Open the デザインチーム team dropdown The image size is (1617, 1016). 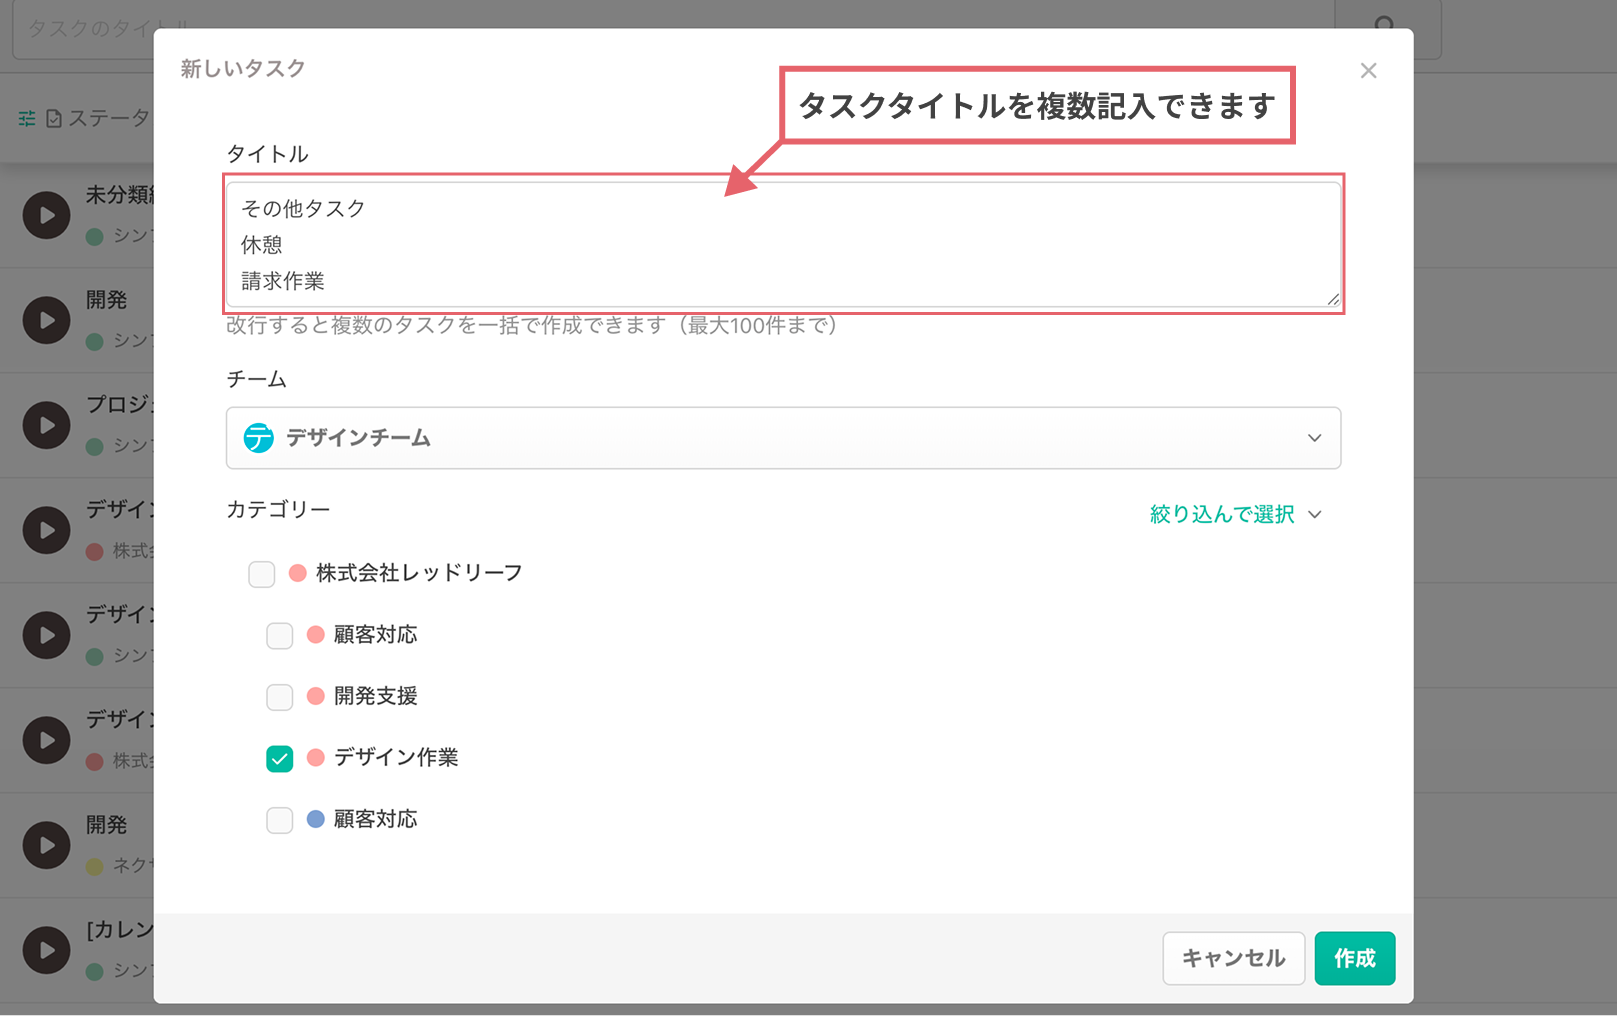tap(783, 438)
